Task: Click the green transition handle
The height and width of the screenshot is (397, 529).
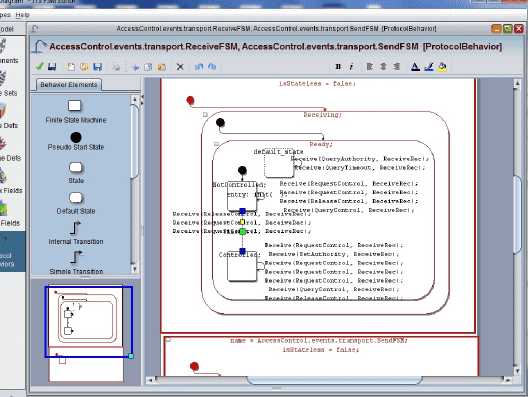Action: (x=242, y=231)
